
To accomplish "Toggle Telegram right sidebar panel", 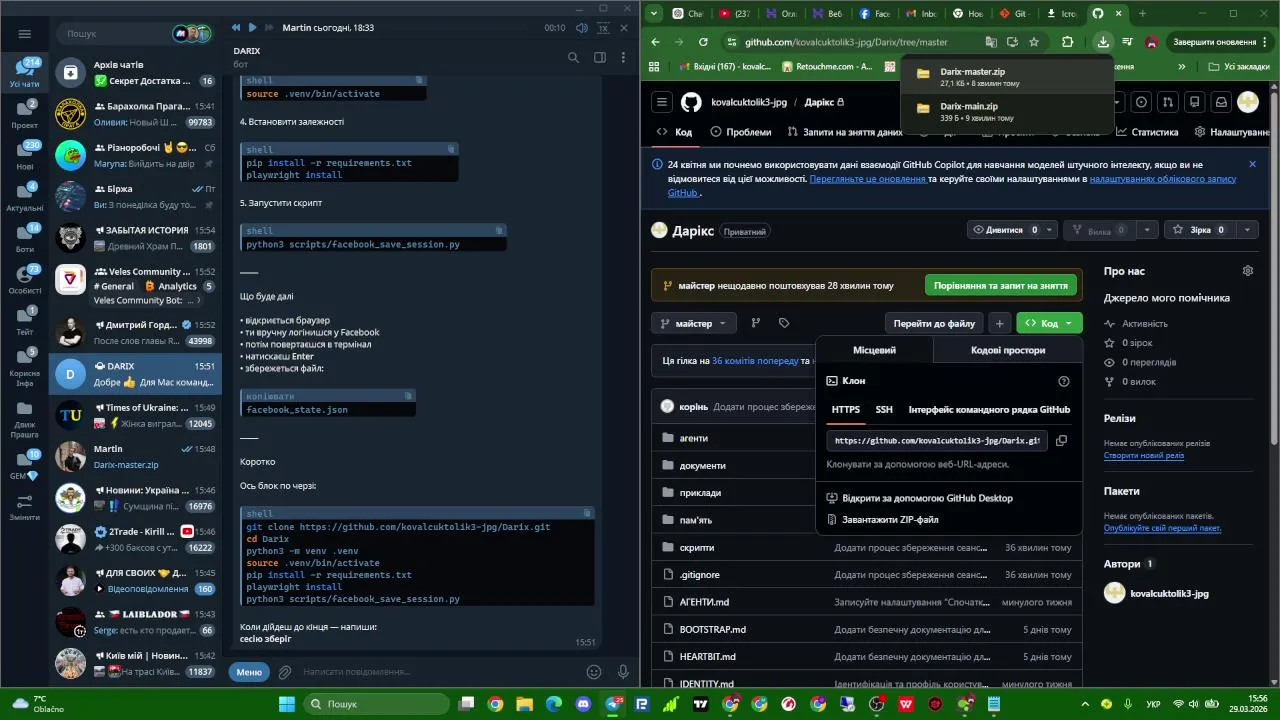I will pos(599,57).
